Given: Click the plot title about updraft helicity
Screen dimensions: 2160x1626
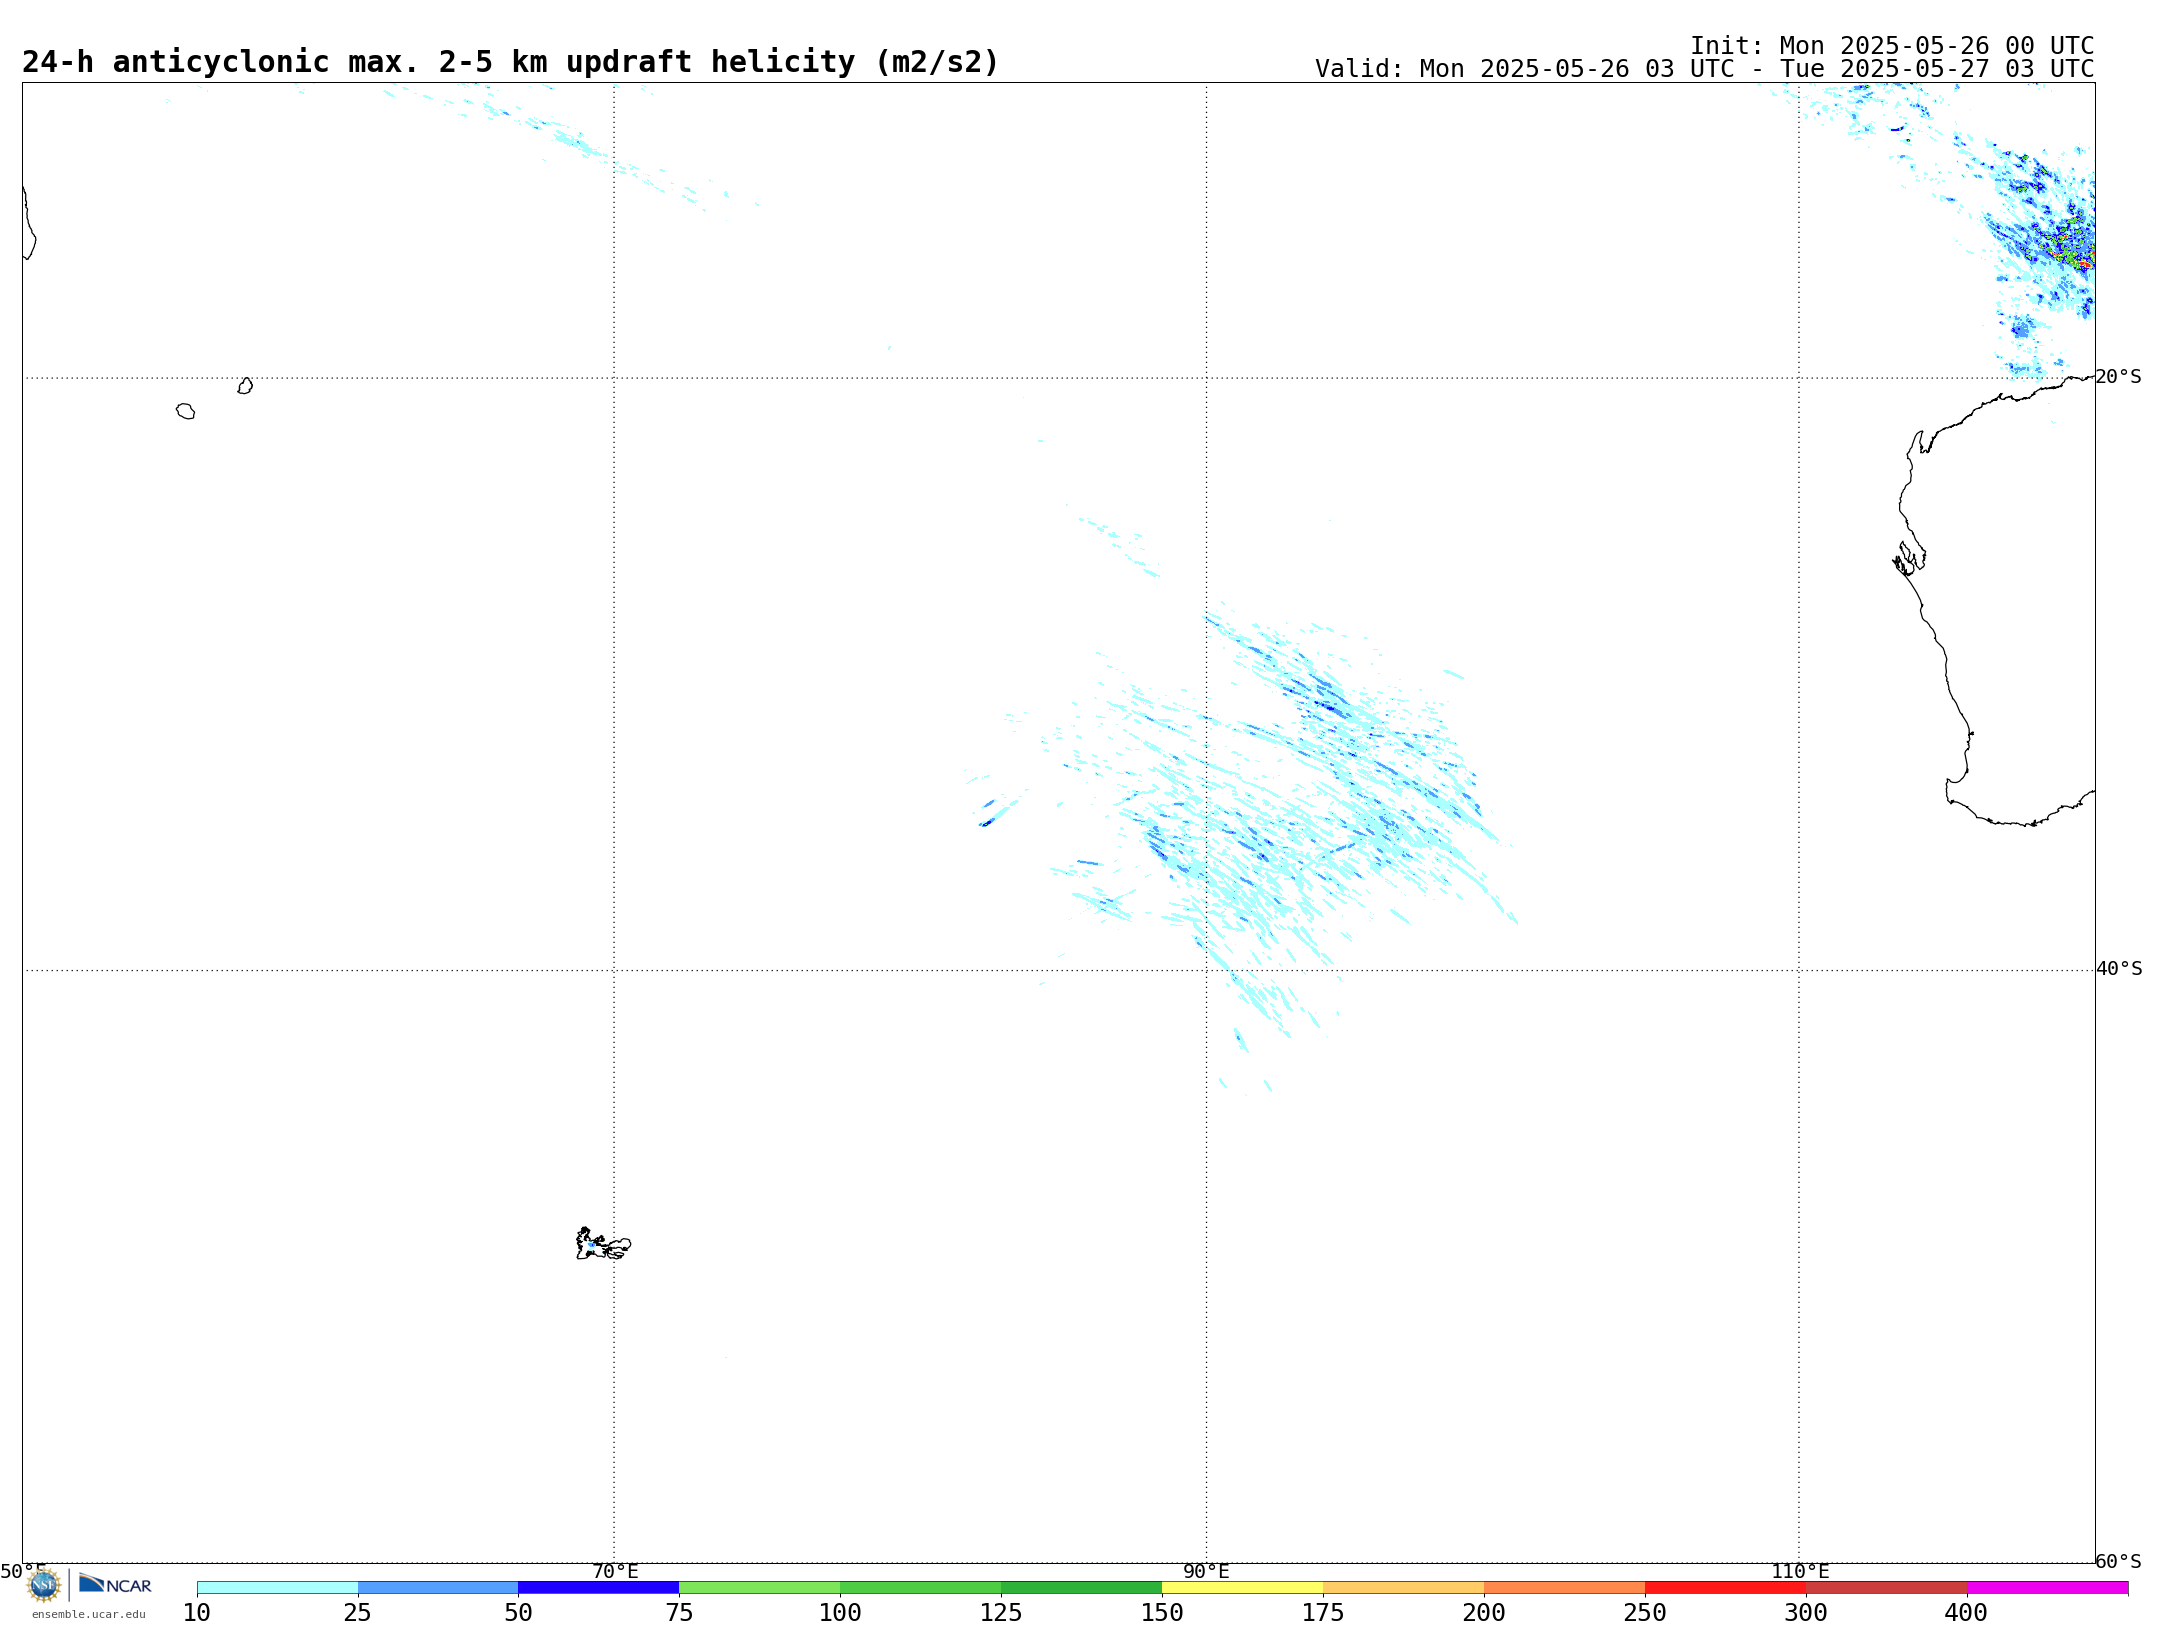Looking at the screenshot, I should [510, 62].
